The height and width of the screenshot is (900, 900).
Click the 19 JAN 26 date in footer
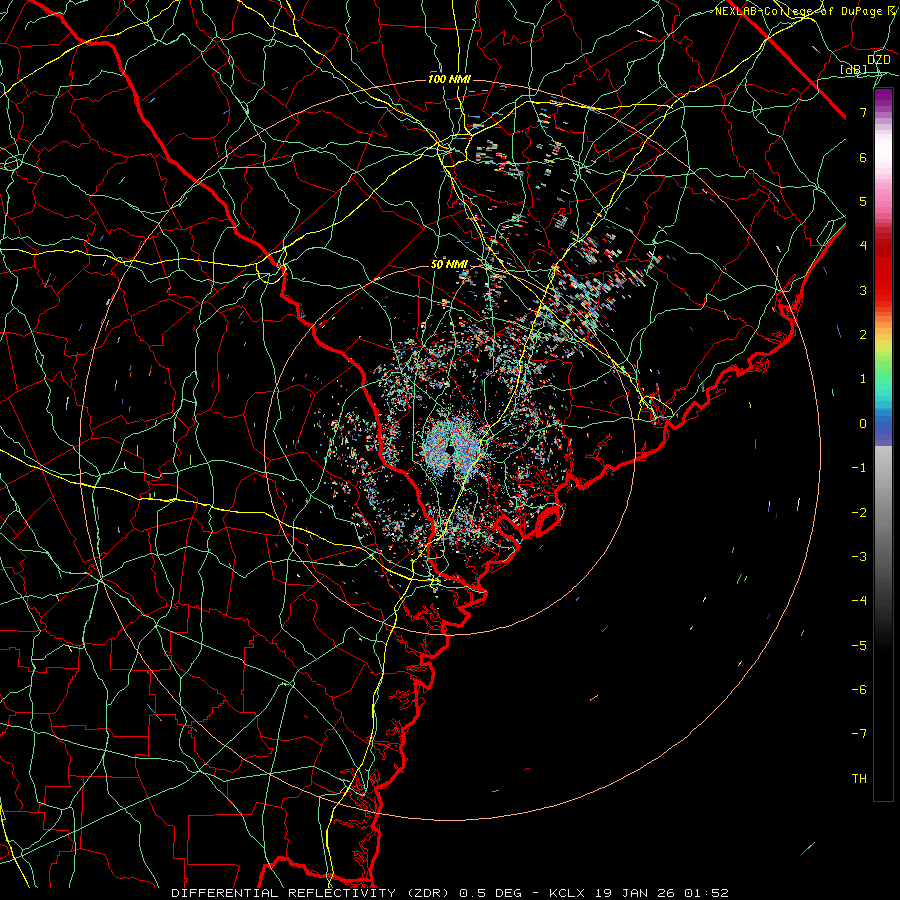click(x=633, y=893)
